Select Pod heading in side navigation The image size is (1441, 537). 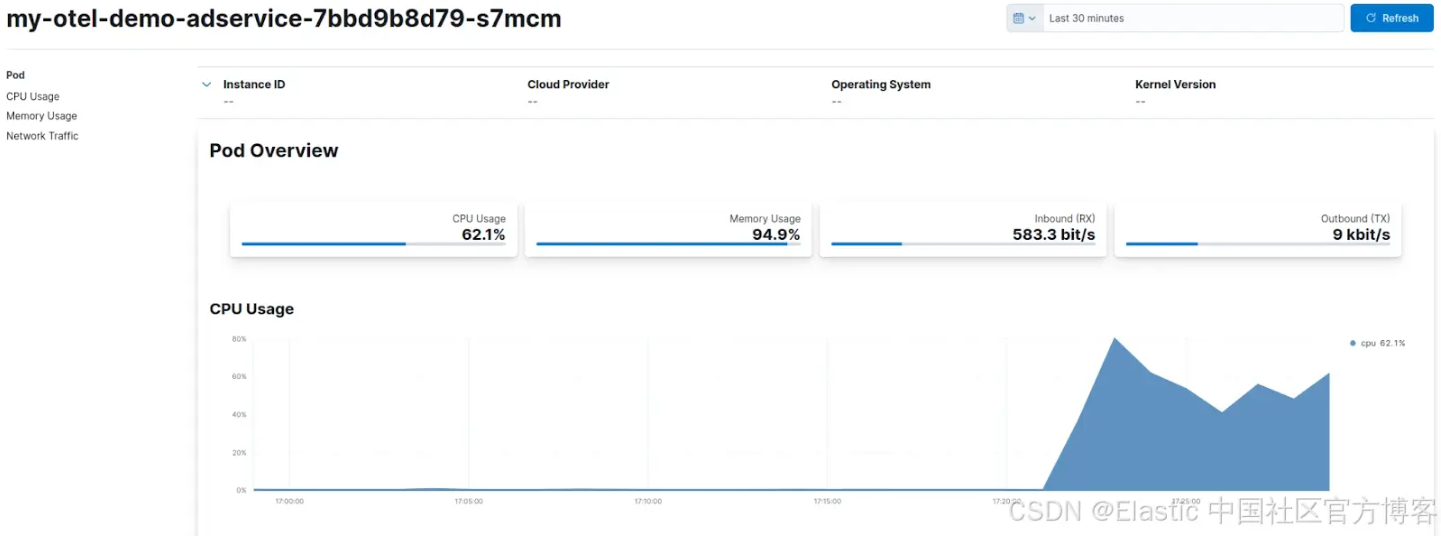(x=15, y=75)
